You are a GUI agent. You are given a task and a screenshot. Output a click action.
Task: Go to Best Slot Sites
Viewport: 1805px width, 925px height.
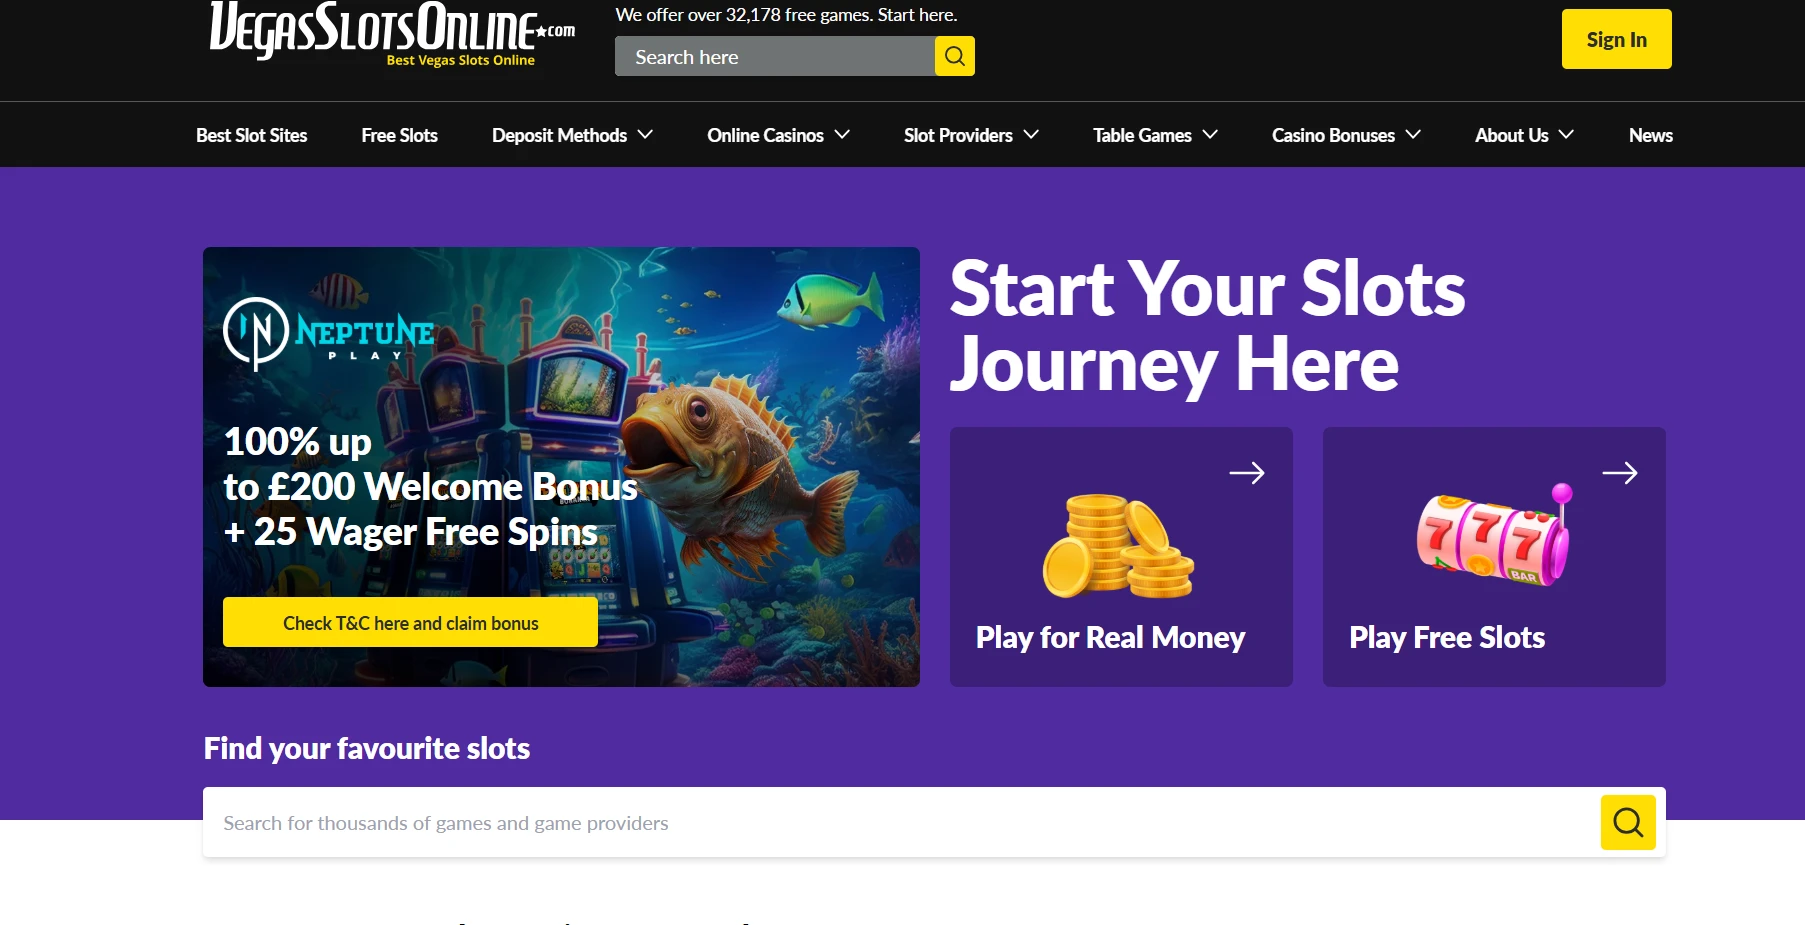pyautogui.click(x=251, y=135)
